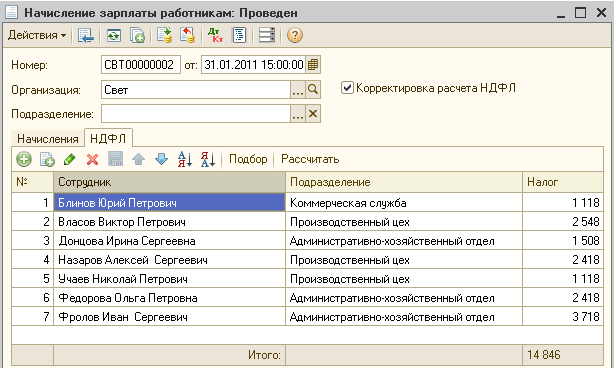Click the find-in-list toolbar icon

[x=85, y=35]
